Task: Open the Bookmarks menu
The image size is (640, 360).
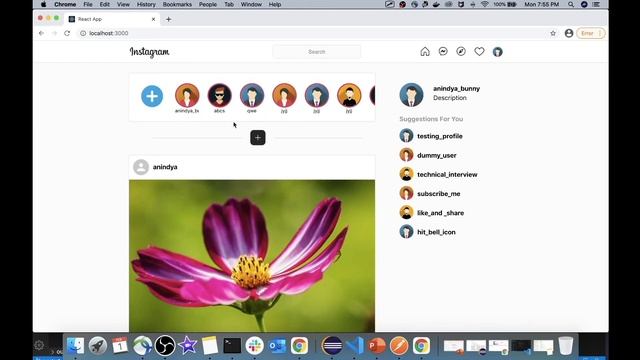Action: 177,4
